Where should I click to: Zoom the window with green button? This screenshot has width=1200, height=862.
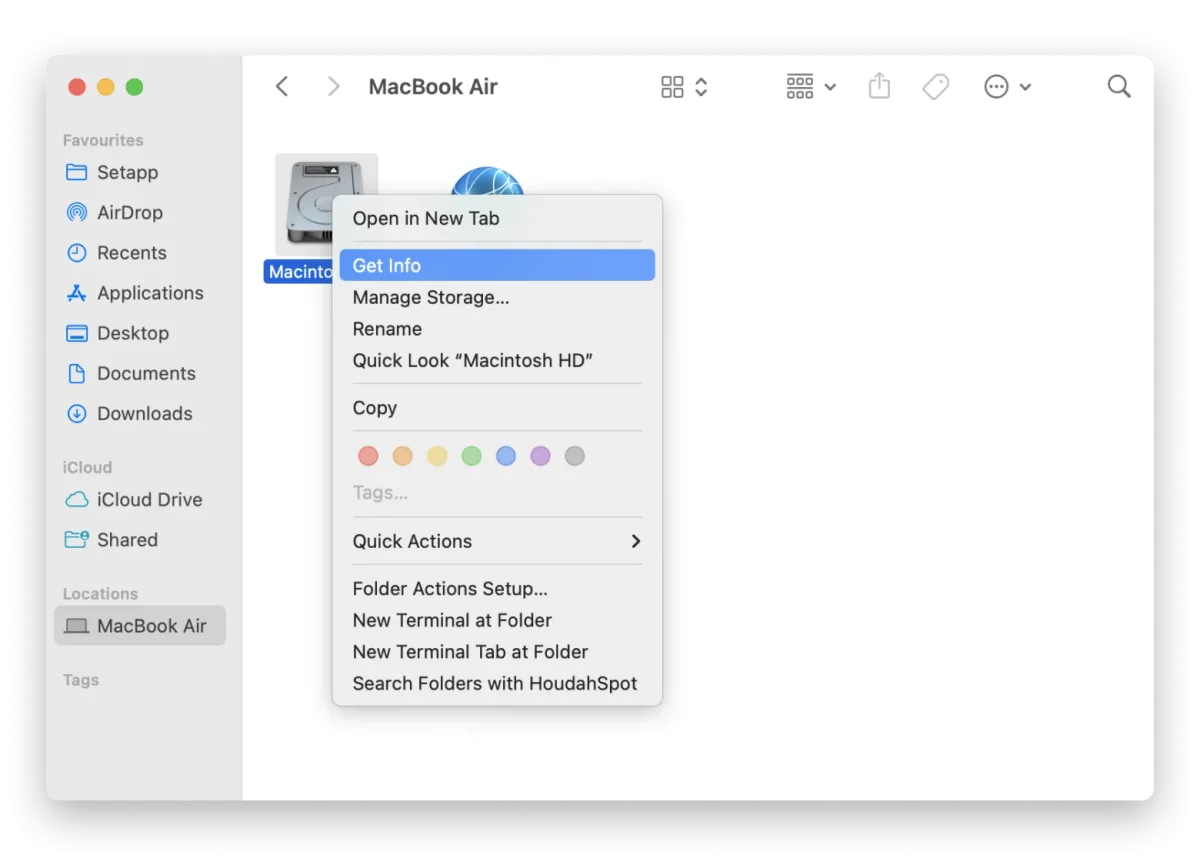pos(134,87)
